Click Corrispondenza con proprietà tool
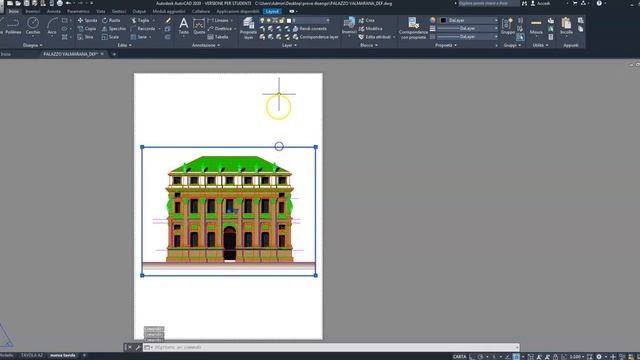This screenshot has height=360, width=640. [413, 28]
